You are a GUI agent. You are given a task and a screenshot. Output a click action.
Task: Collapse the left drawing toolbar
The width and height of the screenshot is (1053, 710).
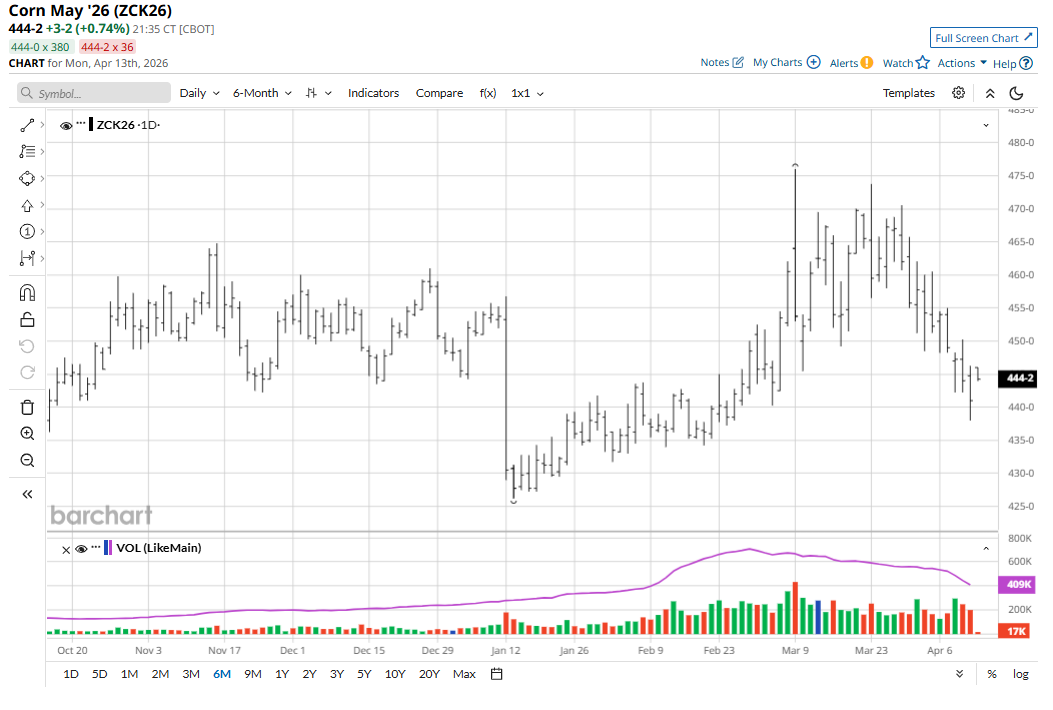tap(27, 494)
